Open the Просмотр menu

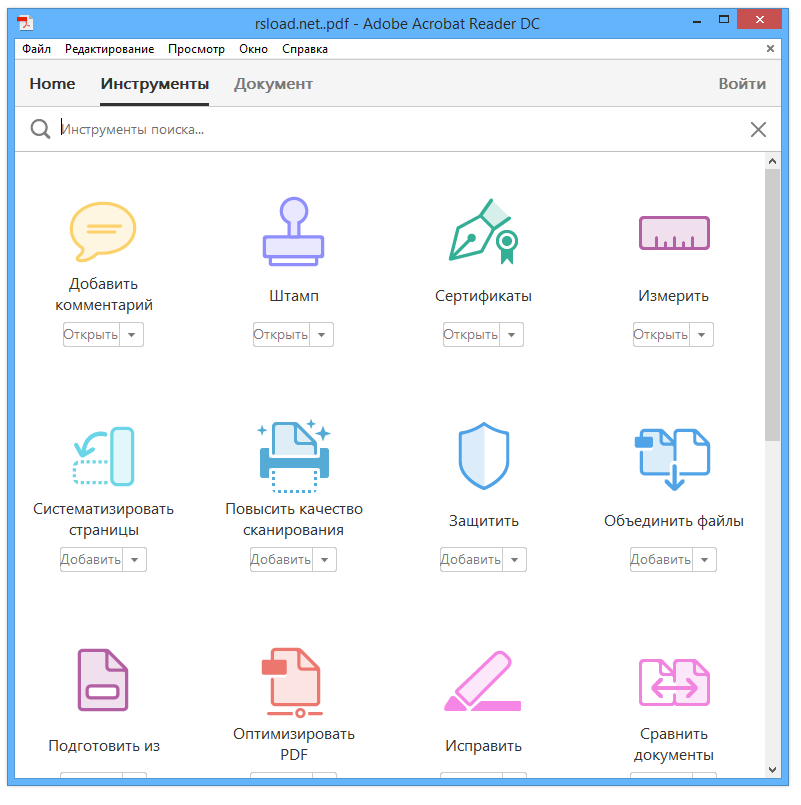(197, 49)
